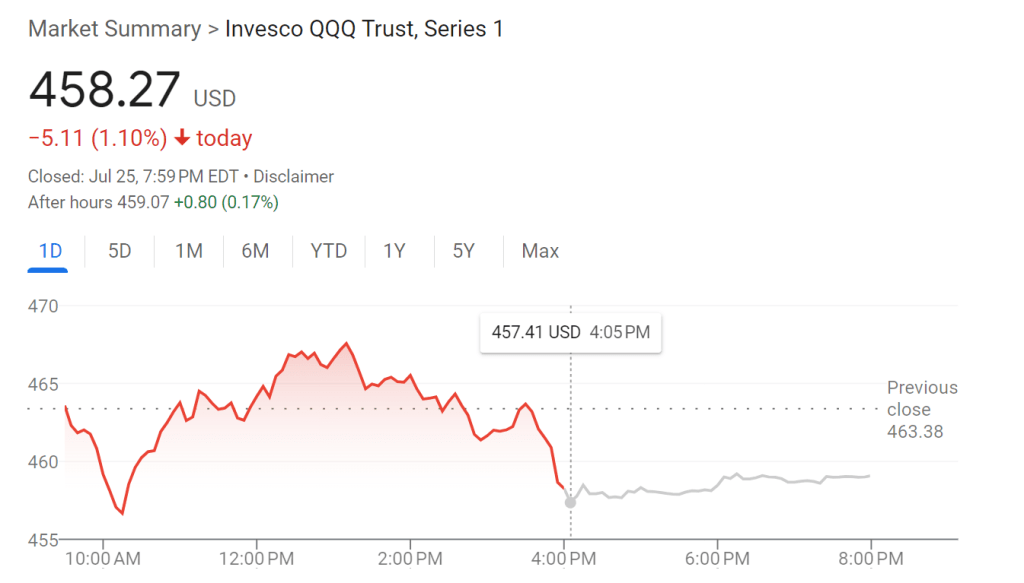Image resolution: width=1024 pixels, height=583 pixels.
Task: Click the Market Summary breadcrumb link
Action: tap(114, 28)
